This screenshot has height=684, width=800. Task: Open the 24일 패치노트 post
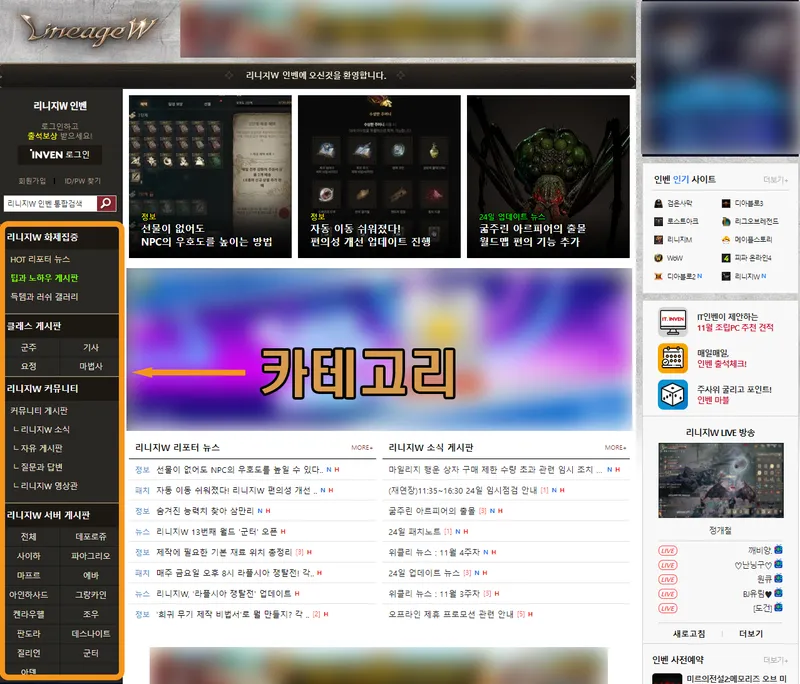(x=414, y=531)
